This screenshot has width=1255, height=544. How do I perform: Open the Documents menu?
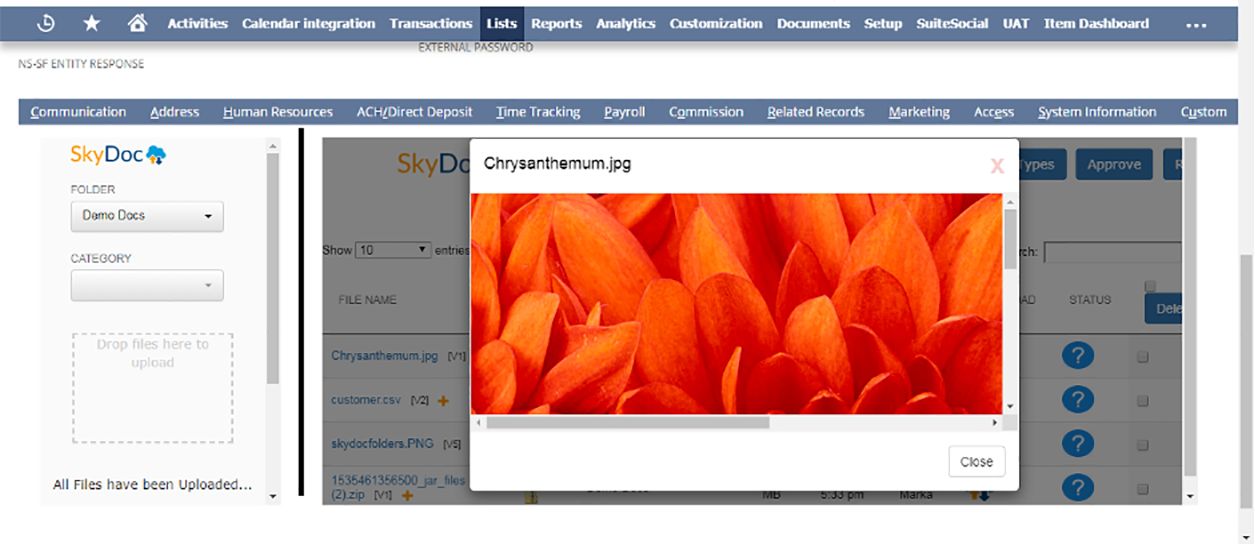(813, 23)
